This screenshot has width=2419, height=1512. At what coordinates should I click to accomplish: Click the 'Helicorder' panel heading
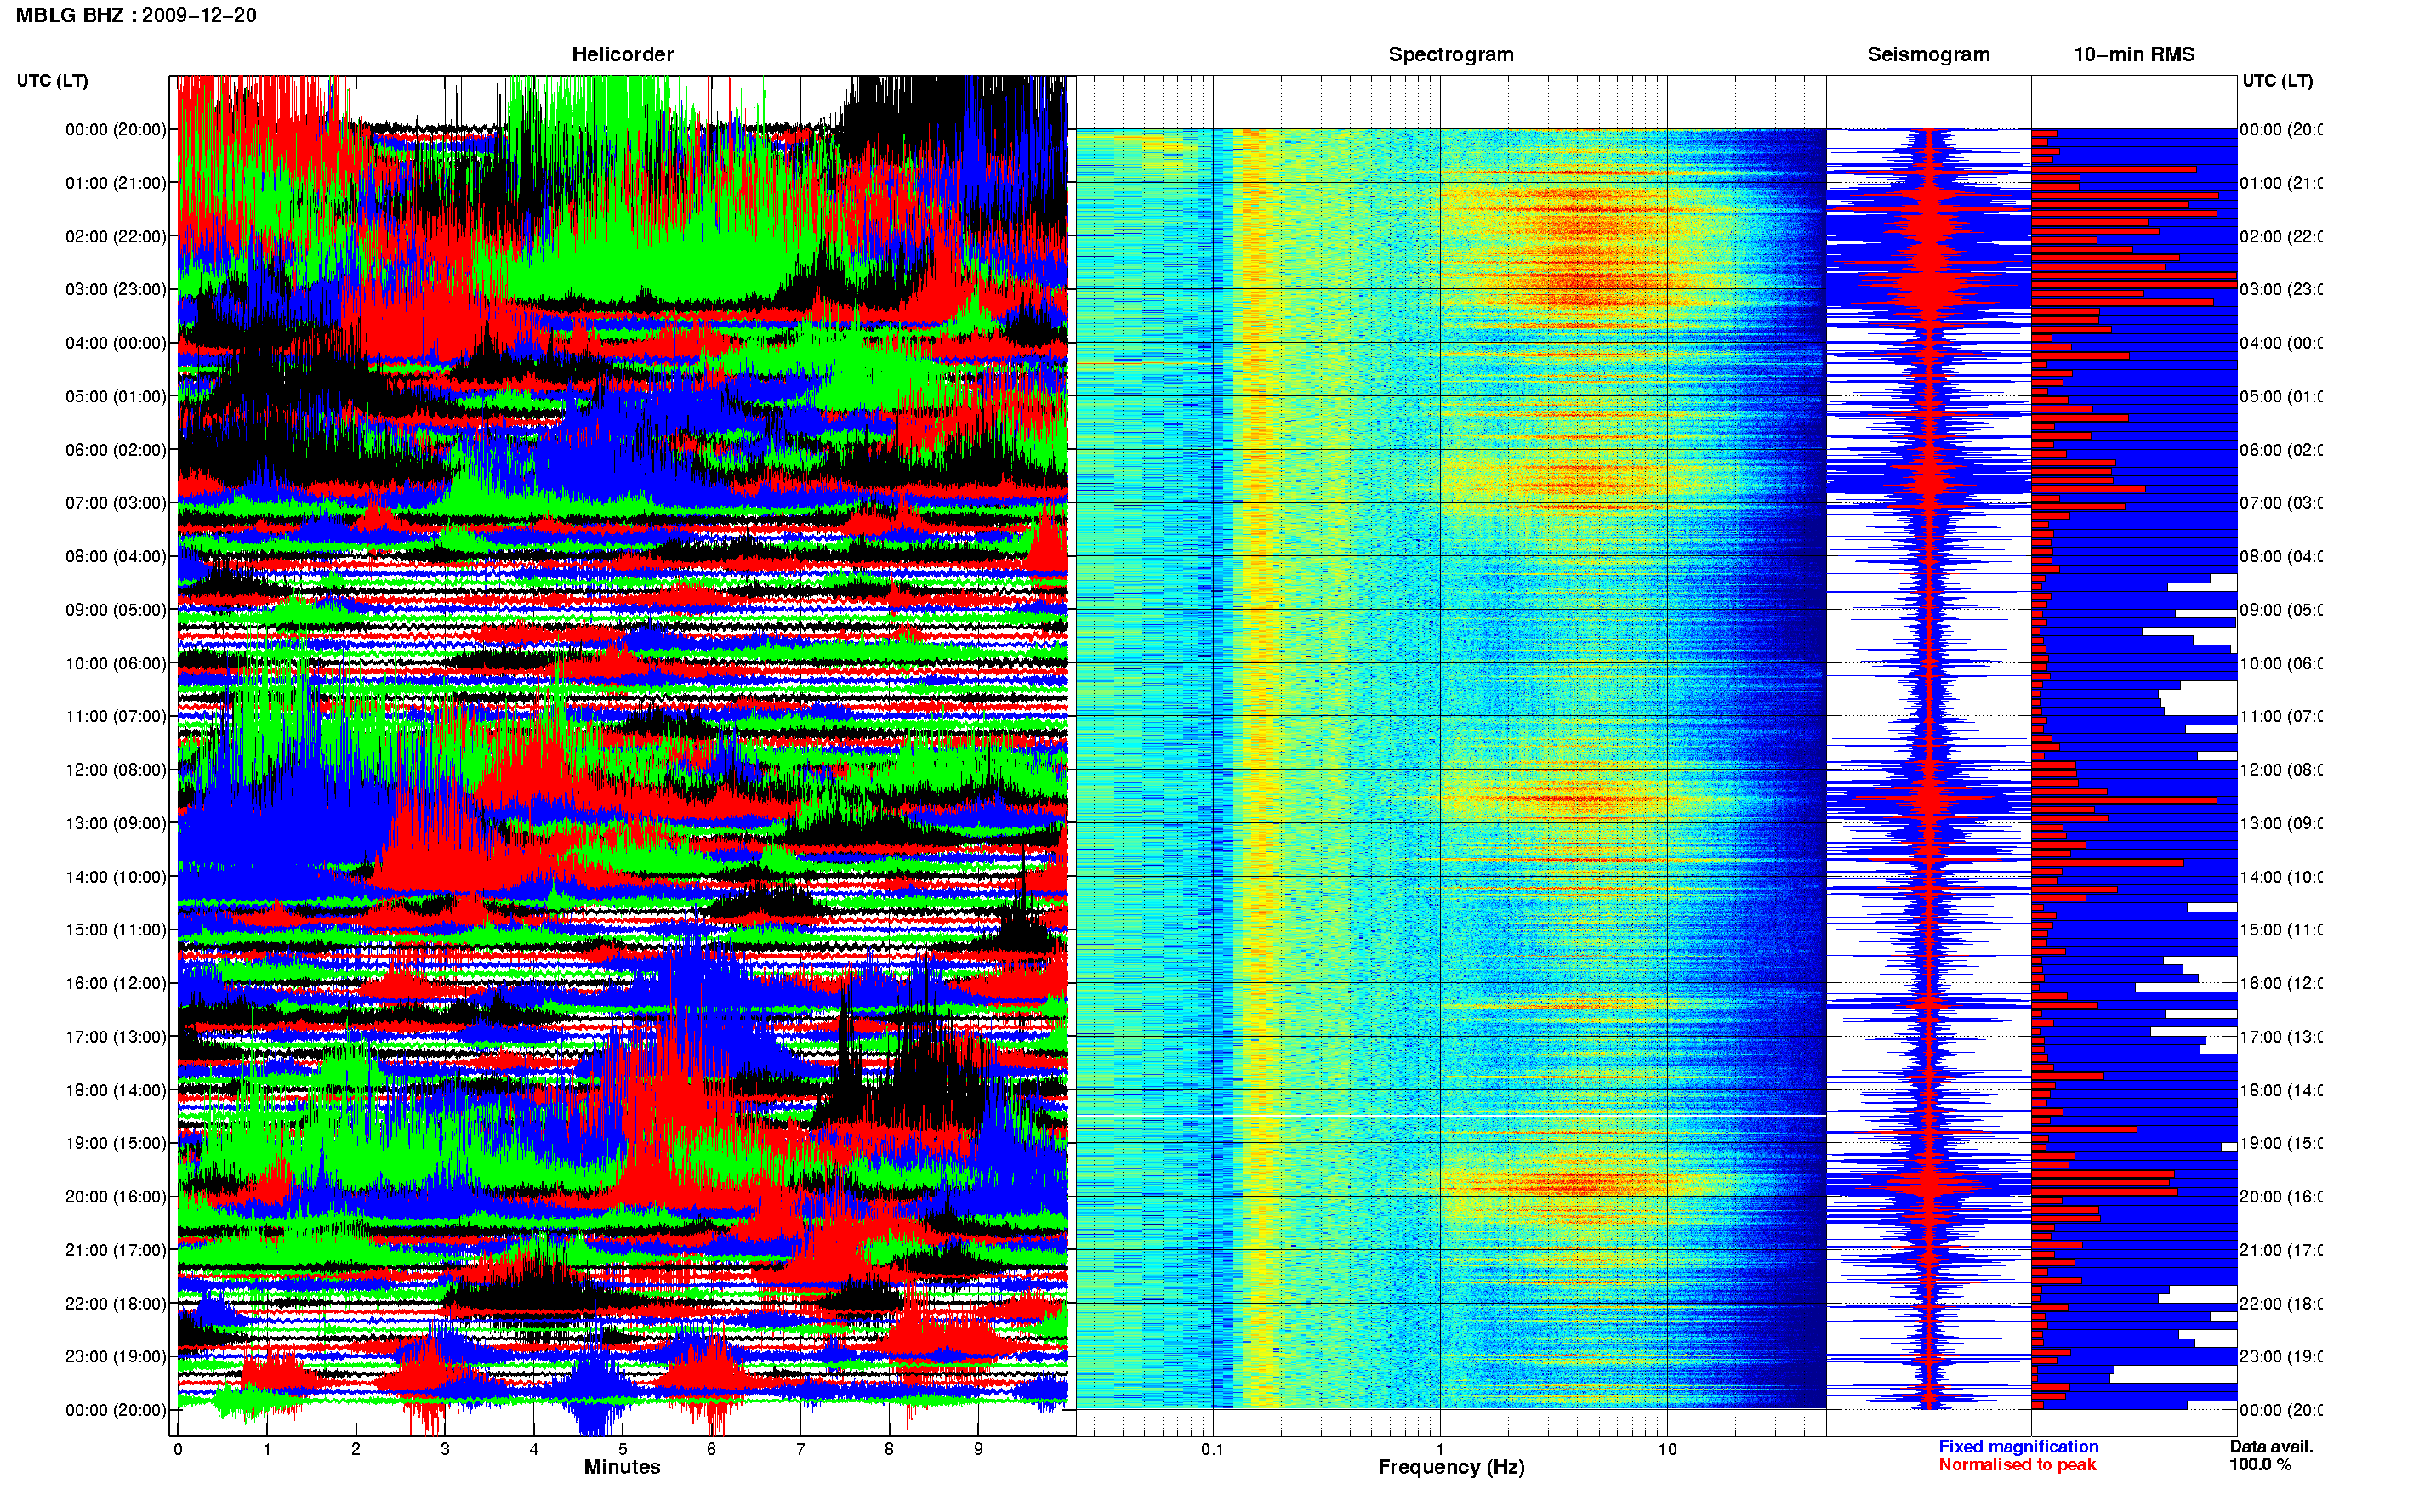coord(622,54)
